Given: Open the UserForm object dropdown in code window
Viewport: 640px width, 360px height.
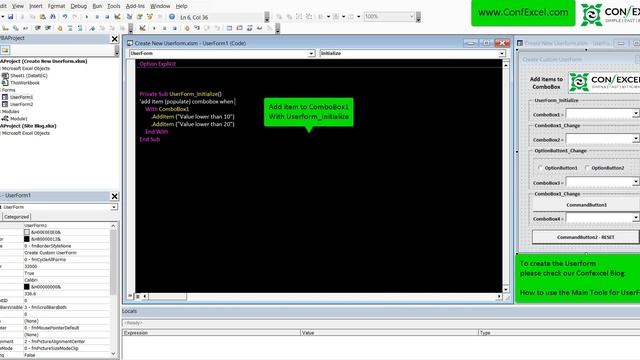Looking at the screenshot, I should [x=311, y=53].
